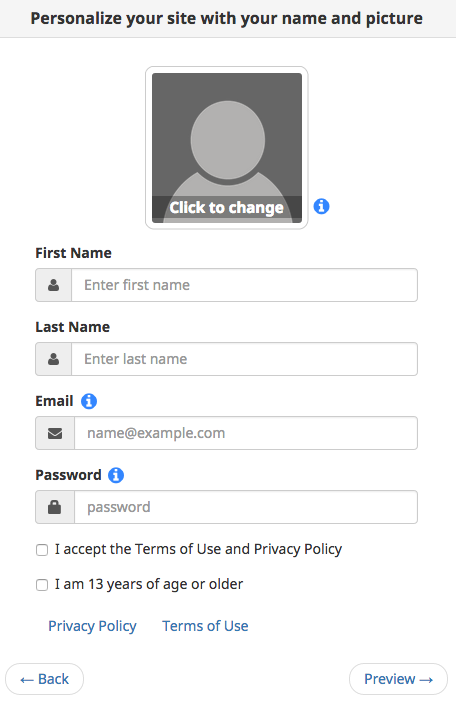Click the info icon next to Password

[x=116, y=475]
